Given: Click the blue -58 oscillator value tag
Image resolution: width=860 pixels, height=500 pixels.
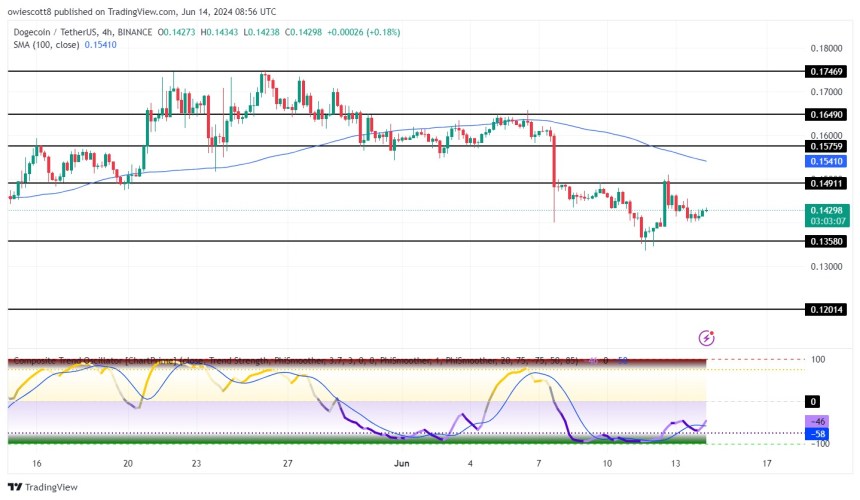Looking at the screenshot, I should pyautogui.click(x=817, y=434).
